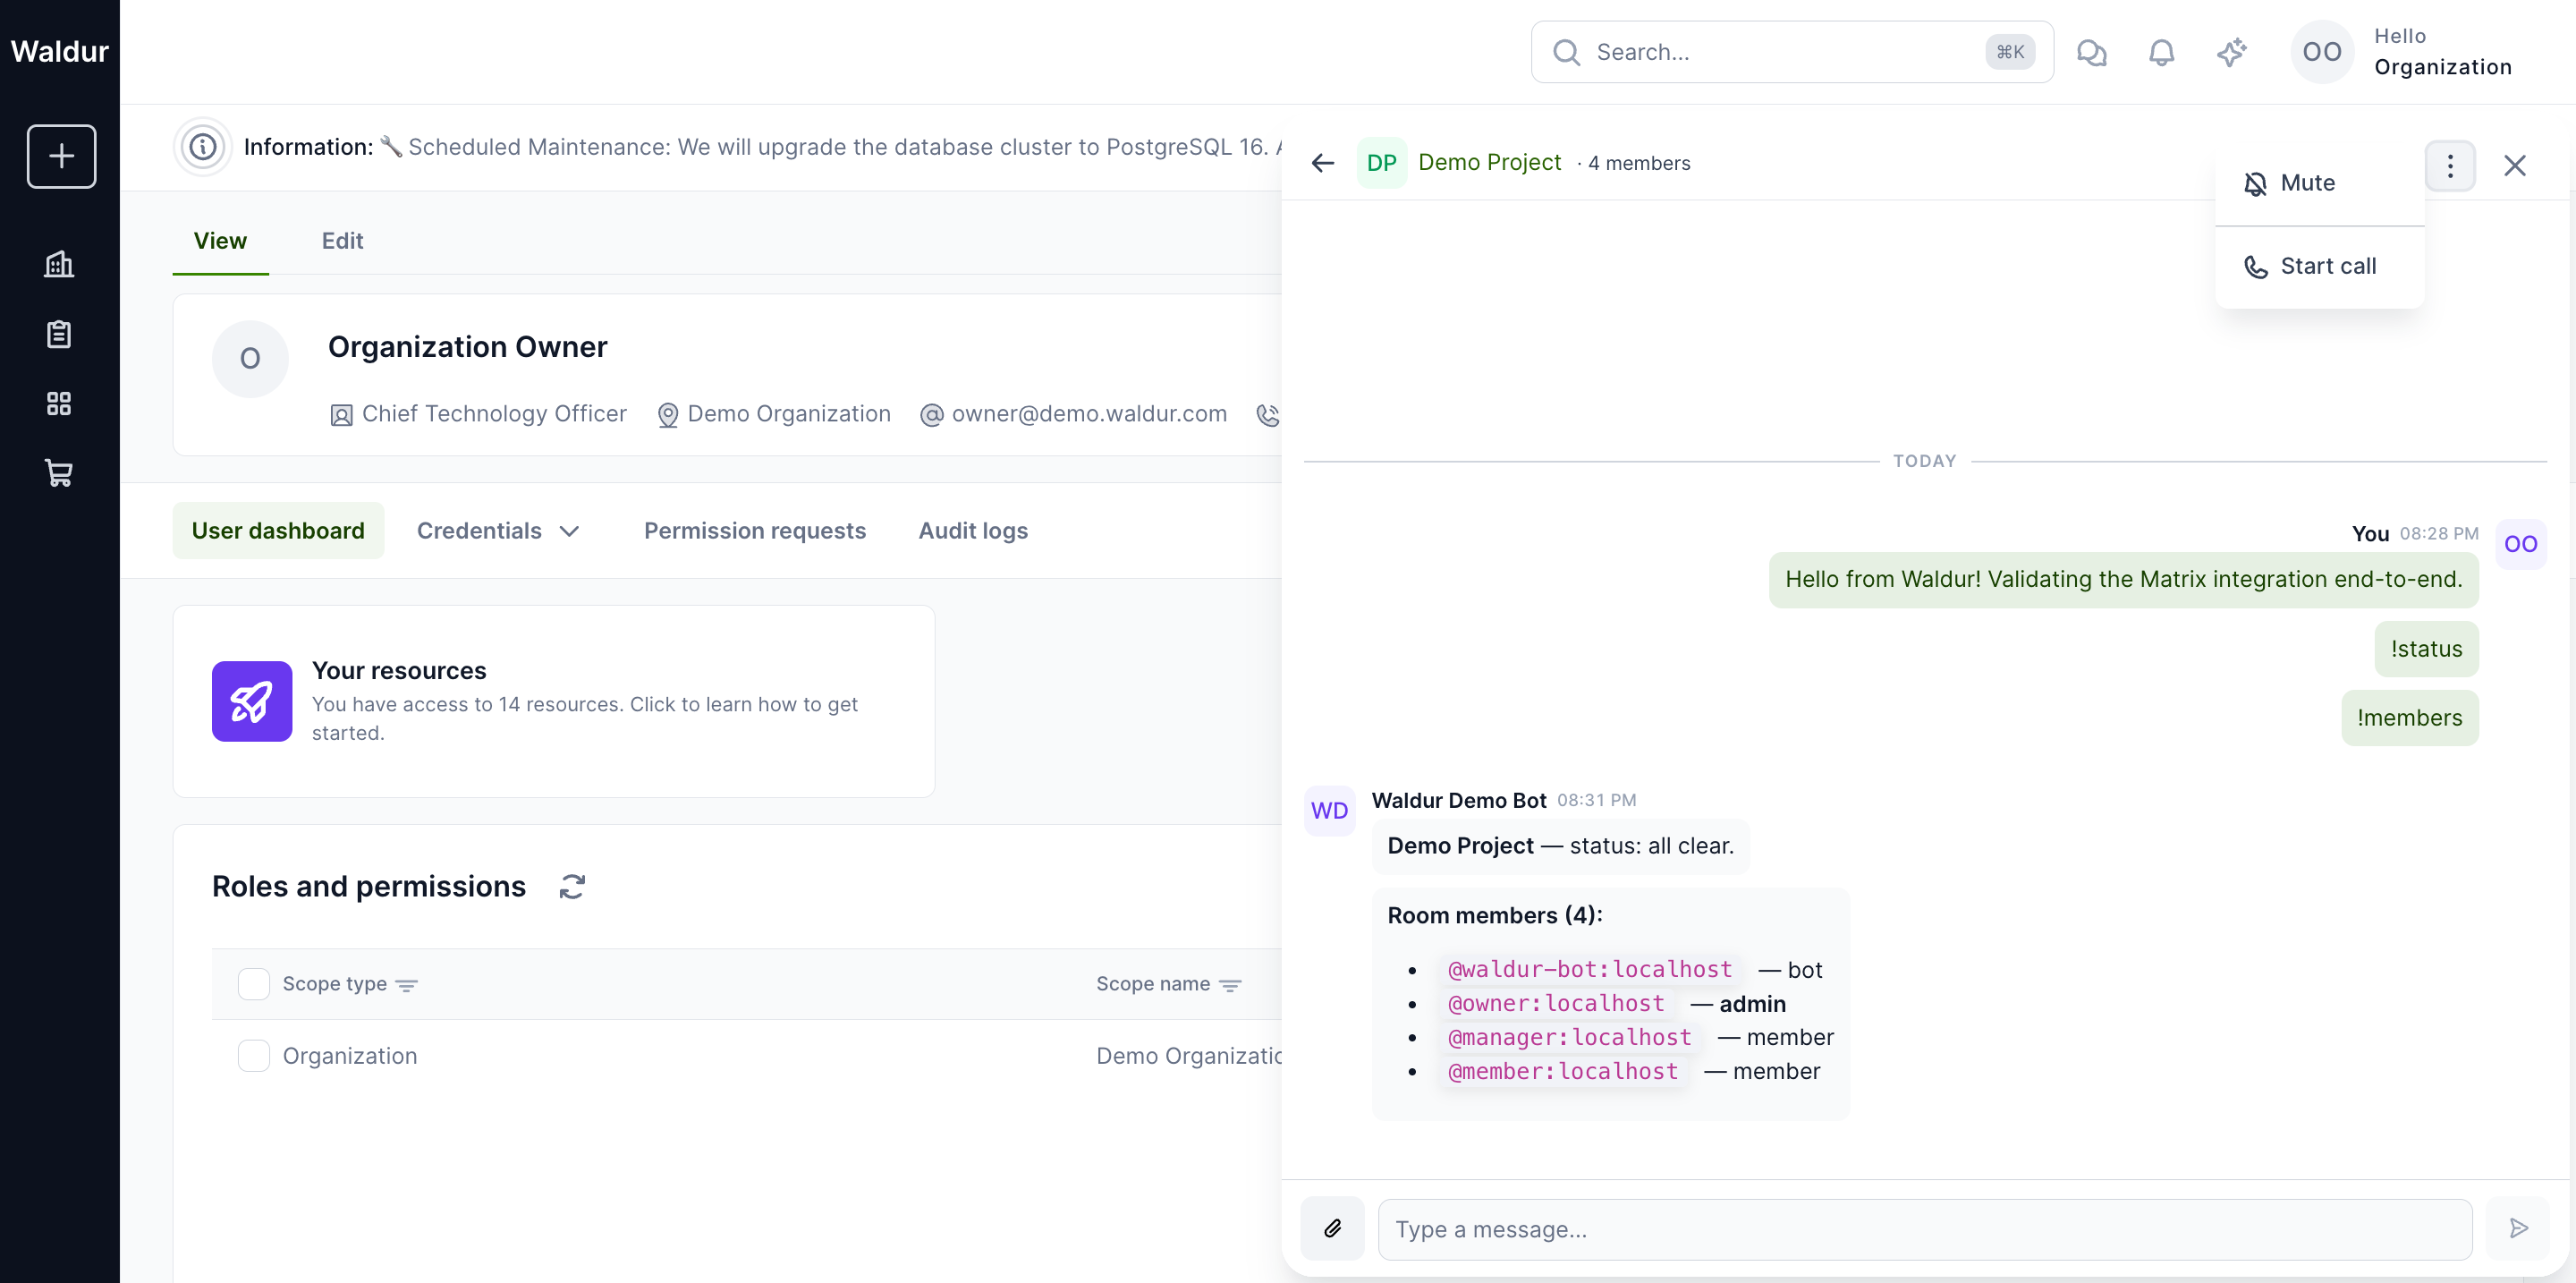Image resolution: width=2576 pixels, height=1283 pixels.
Task: Open the clipboard projects icon in sidebar
Action: coord(59,334)
